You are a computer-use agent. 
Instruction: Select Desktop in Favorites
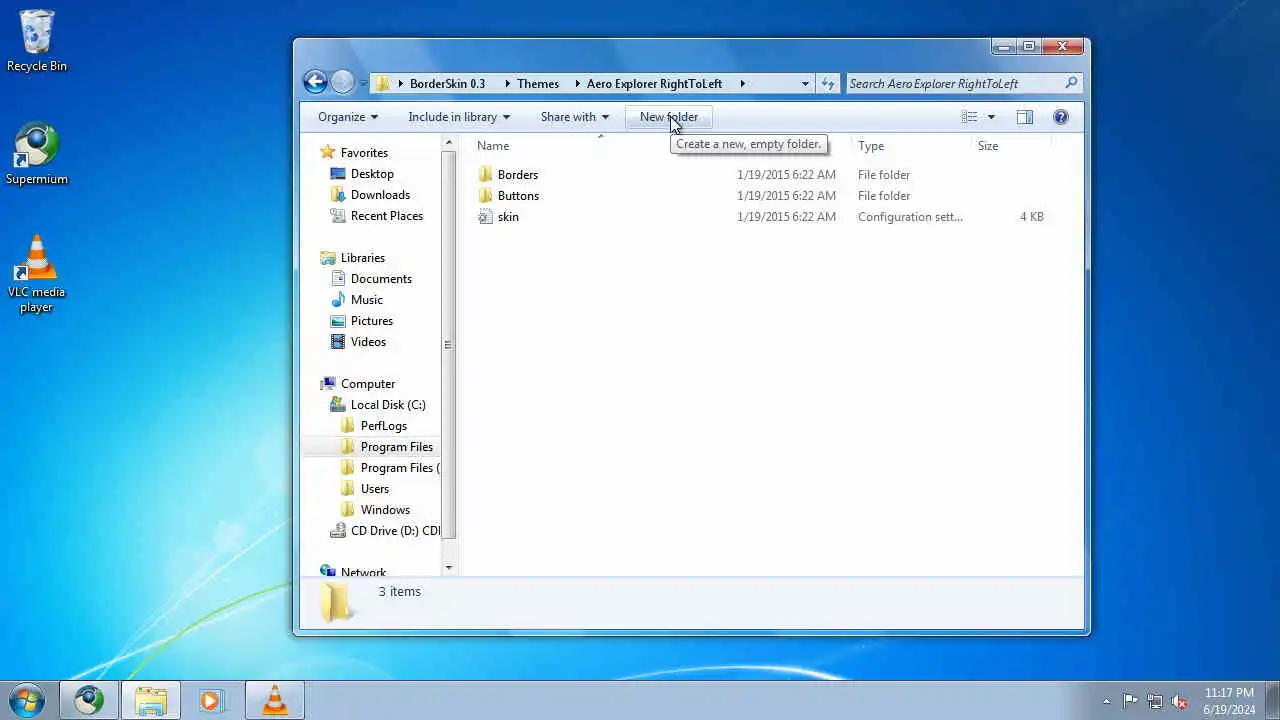coord(372,173)
